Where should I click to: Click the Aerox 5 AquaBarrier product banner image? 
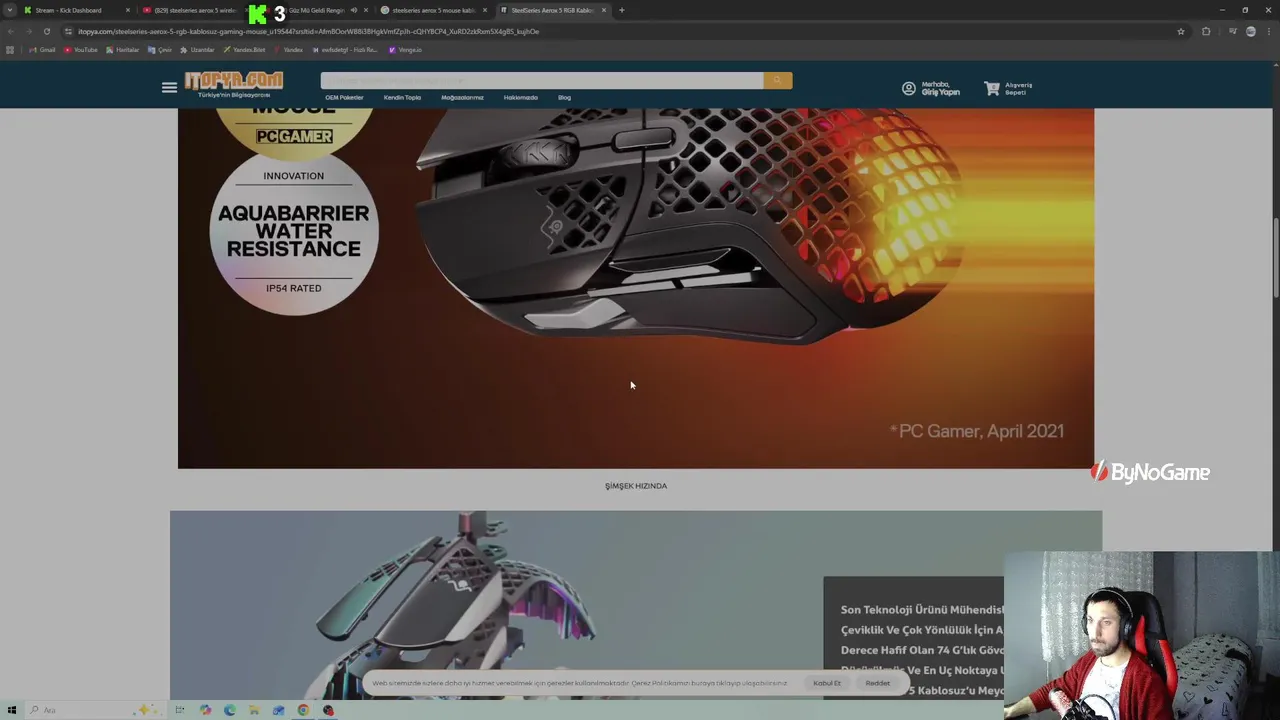coord(636,288)
